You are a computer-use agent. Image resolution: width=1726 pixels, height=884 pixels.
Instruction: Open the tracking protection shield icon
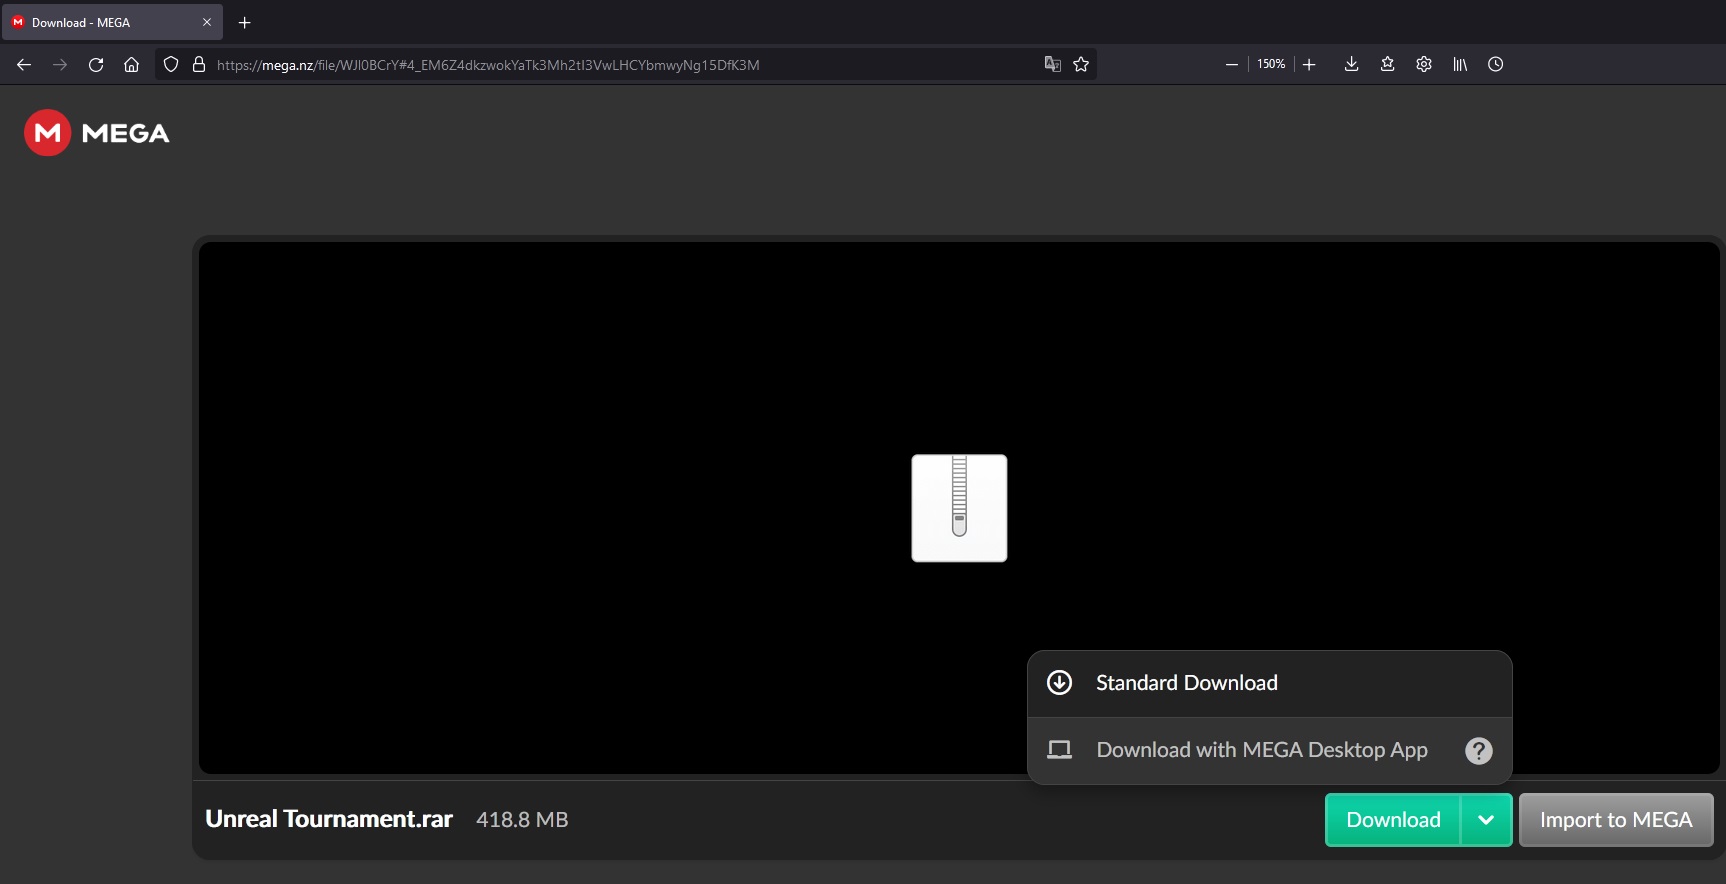pyautogui.click(x=171, y=65)
